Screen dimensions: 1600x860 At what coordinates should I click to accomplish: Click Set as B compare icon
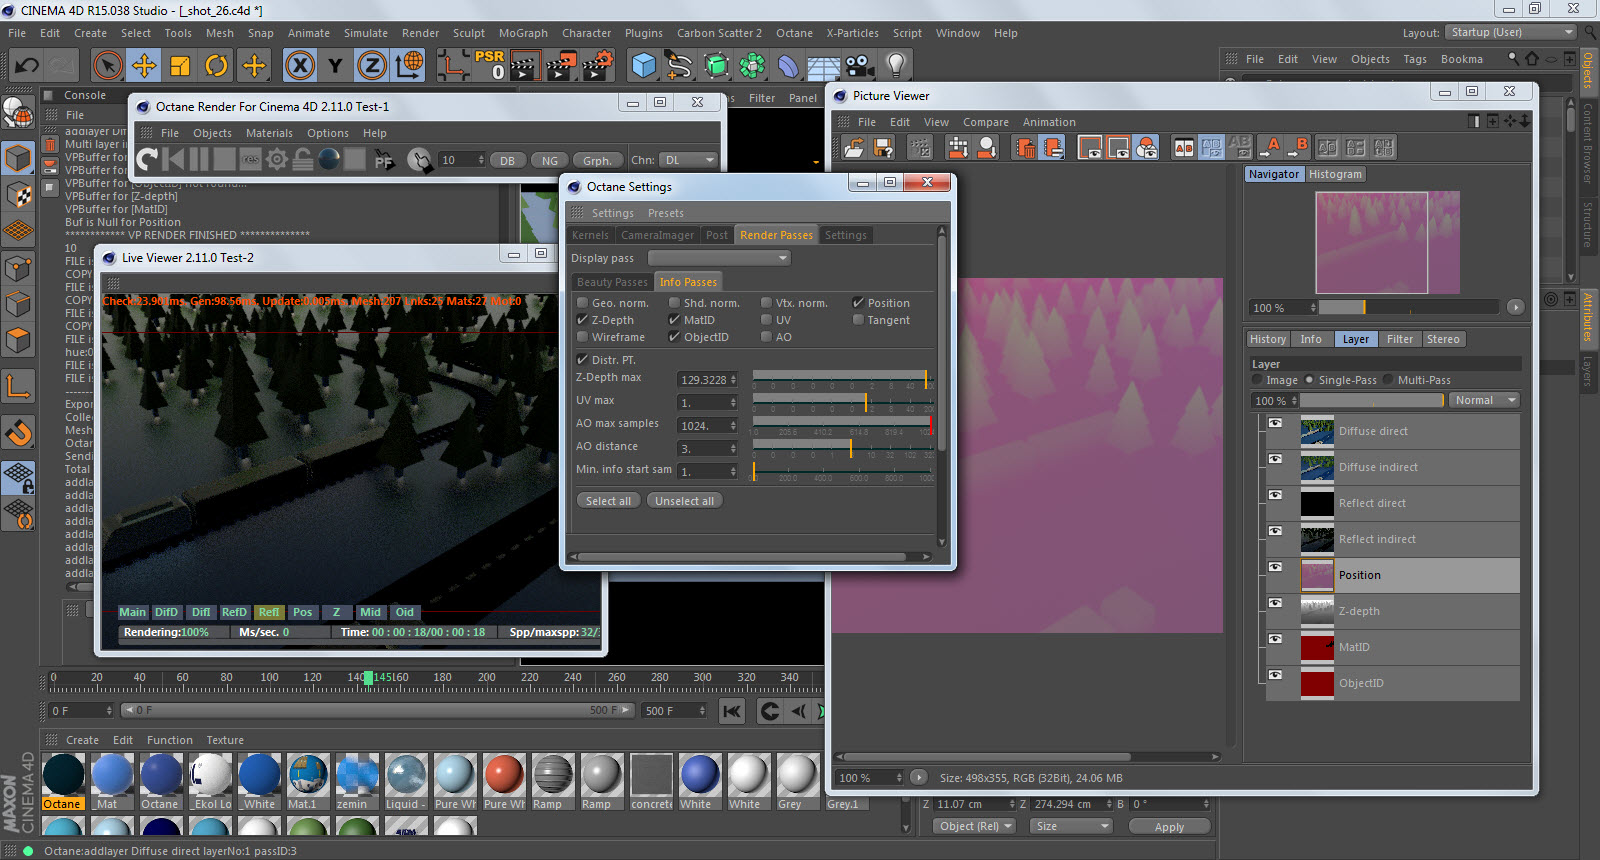(x=1299, y=148)
